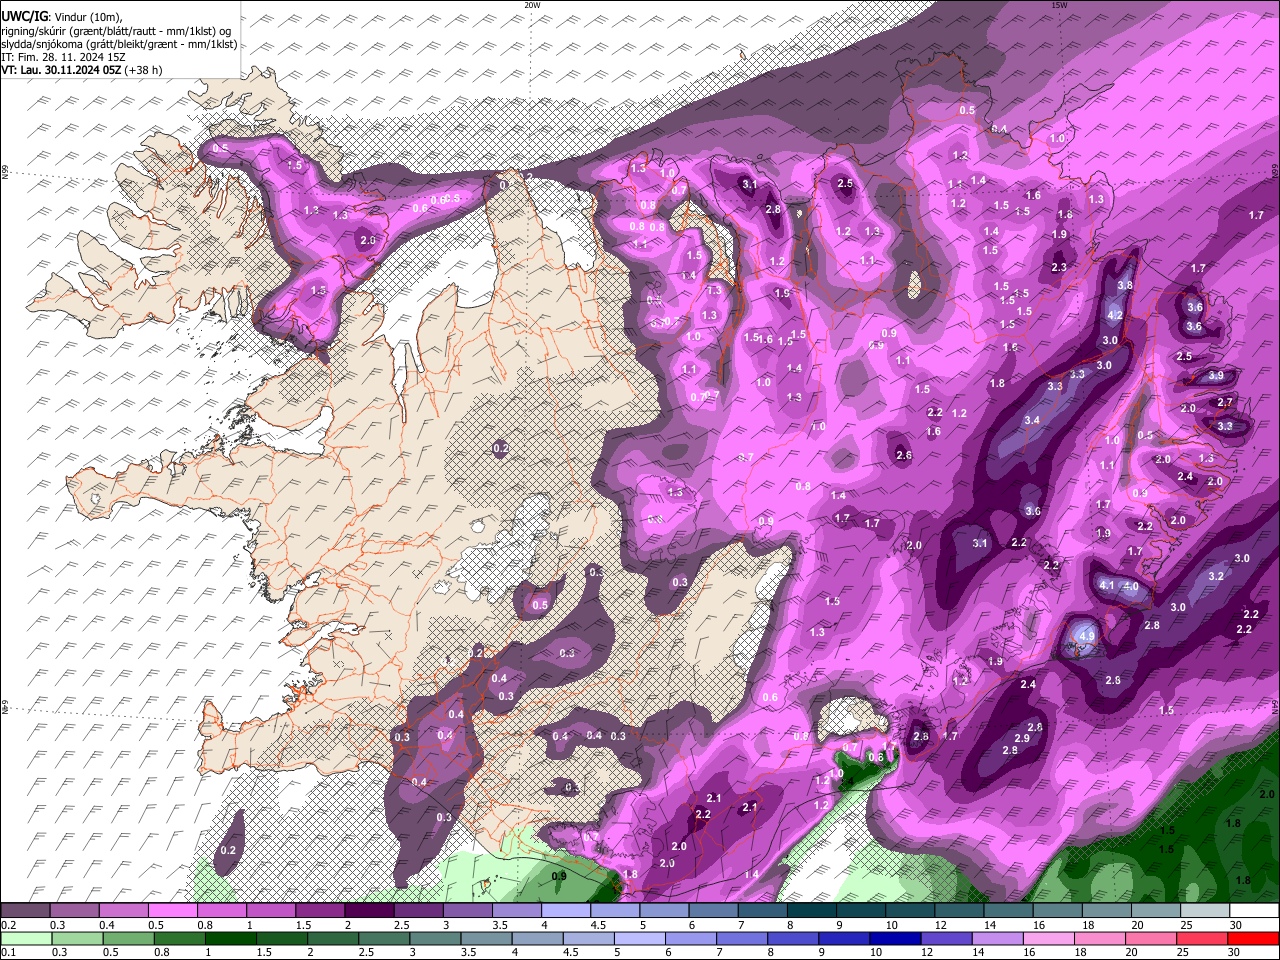Viewport: 1280px width, 960px height.
Task: Select the white 30 swatch in upper scale
Action: tap(1255, 911)
